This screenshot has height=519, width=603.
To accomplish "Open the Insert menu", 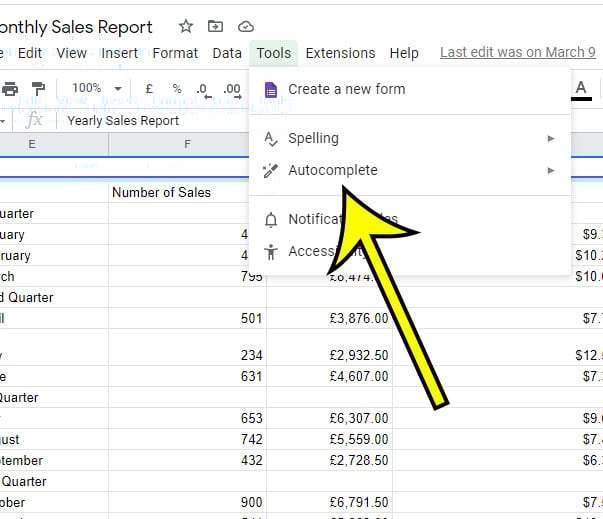I will tap(119, 53).
